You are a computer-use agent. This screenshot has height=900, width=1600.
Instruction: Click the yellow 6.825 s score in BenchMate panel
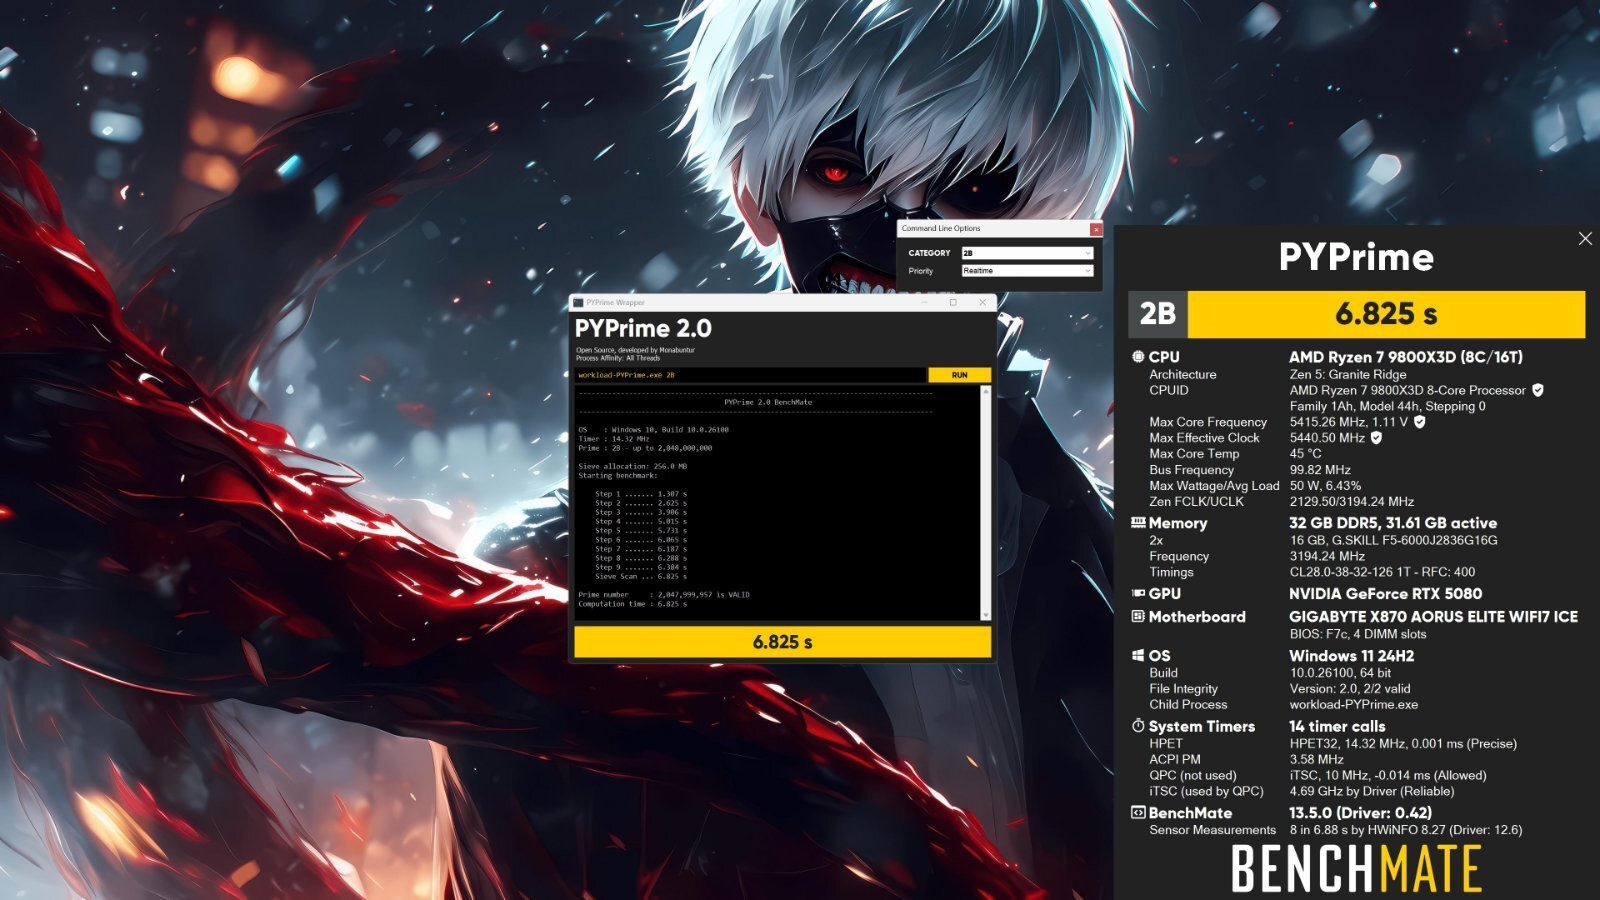(1386, 314)
